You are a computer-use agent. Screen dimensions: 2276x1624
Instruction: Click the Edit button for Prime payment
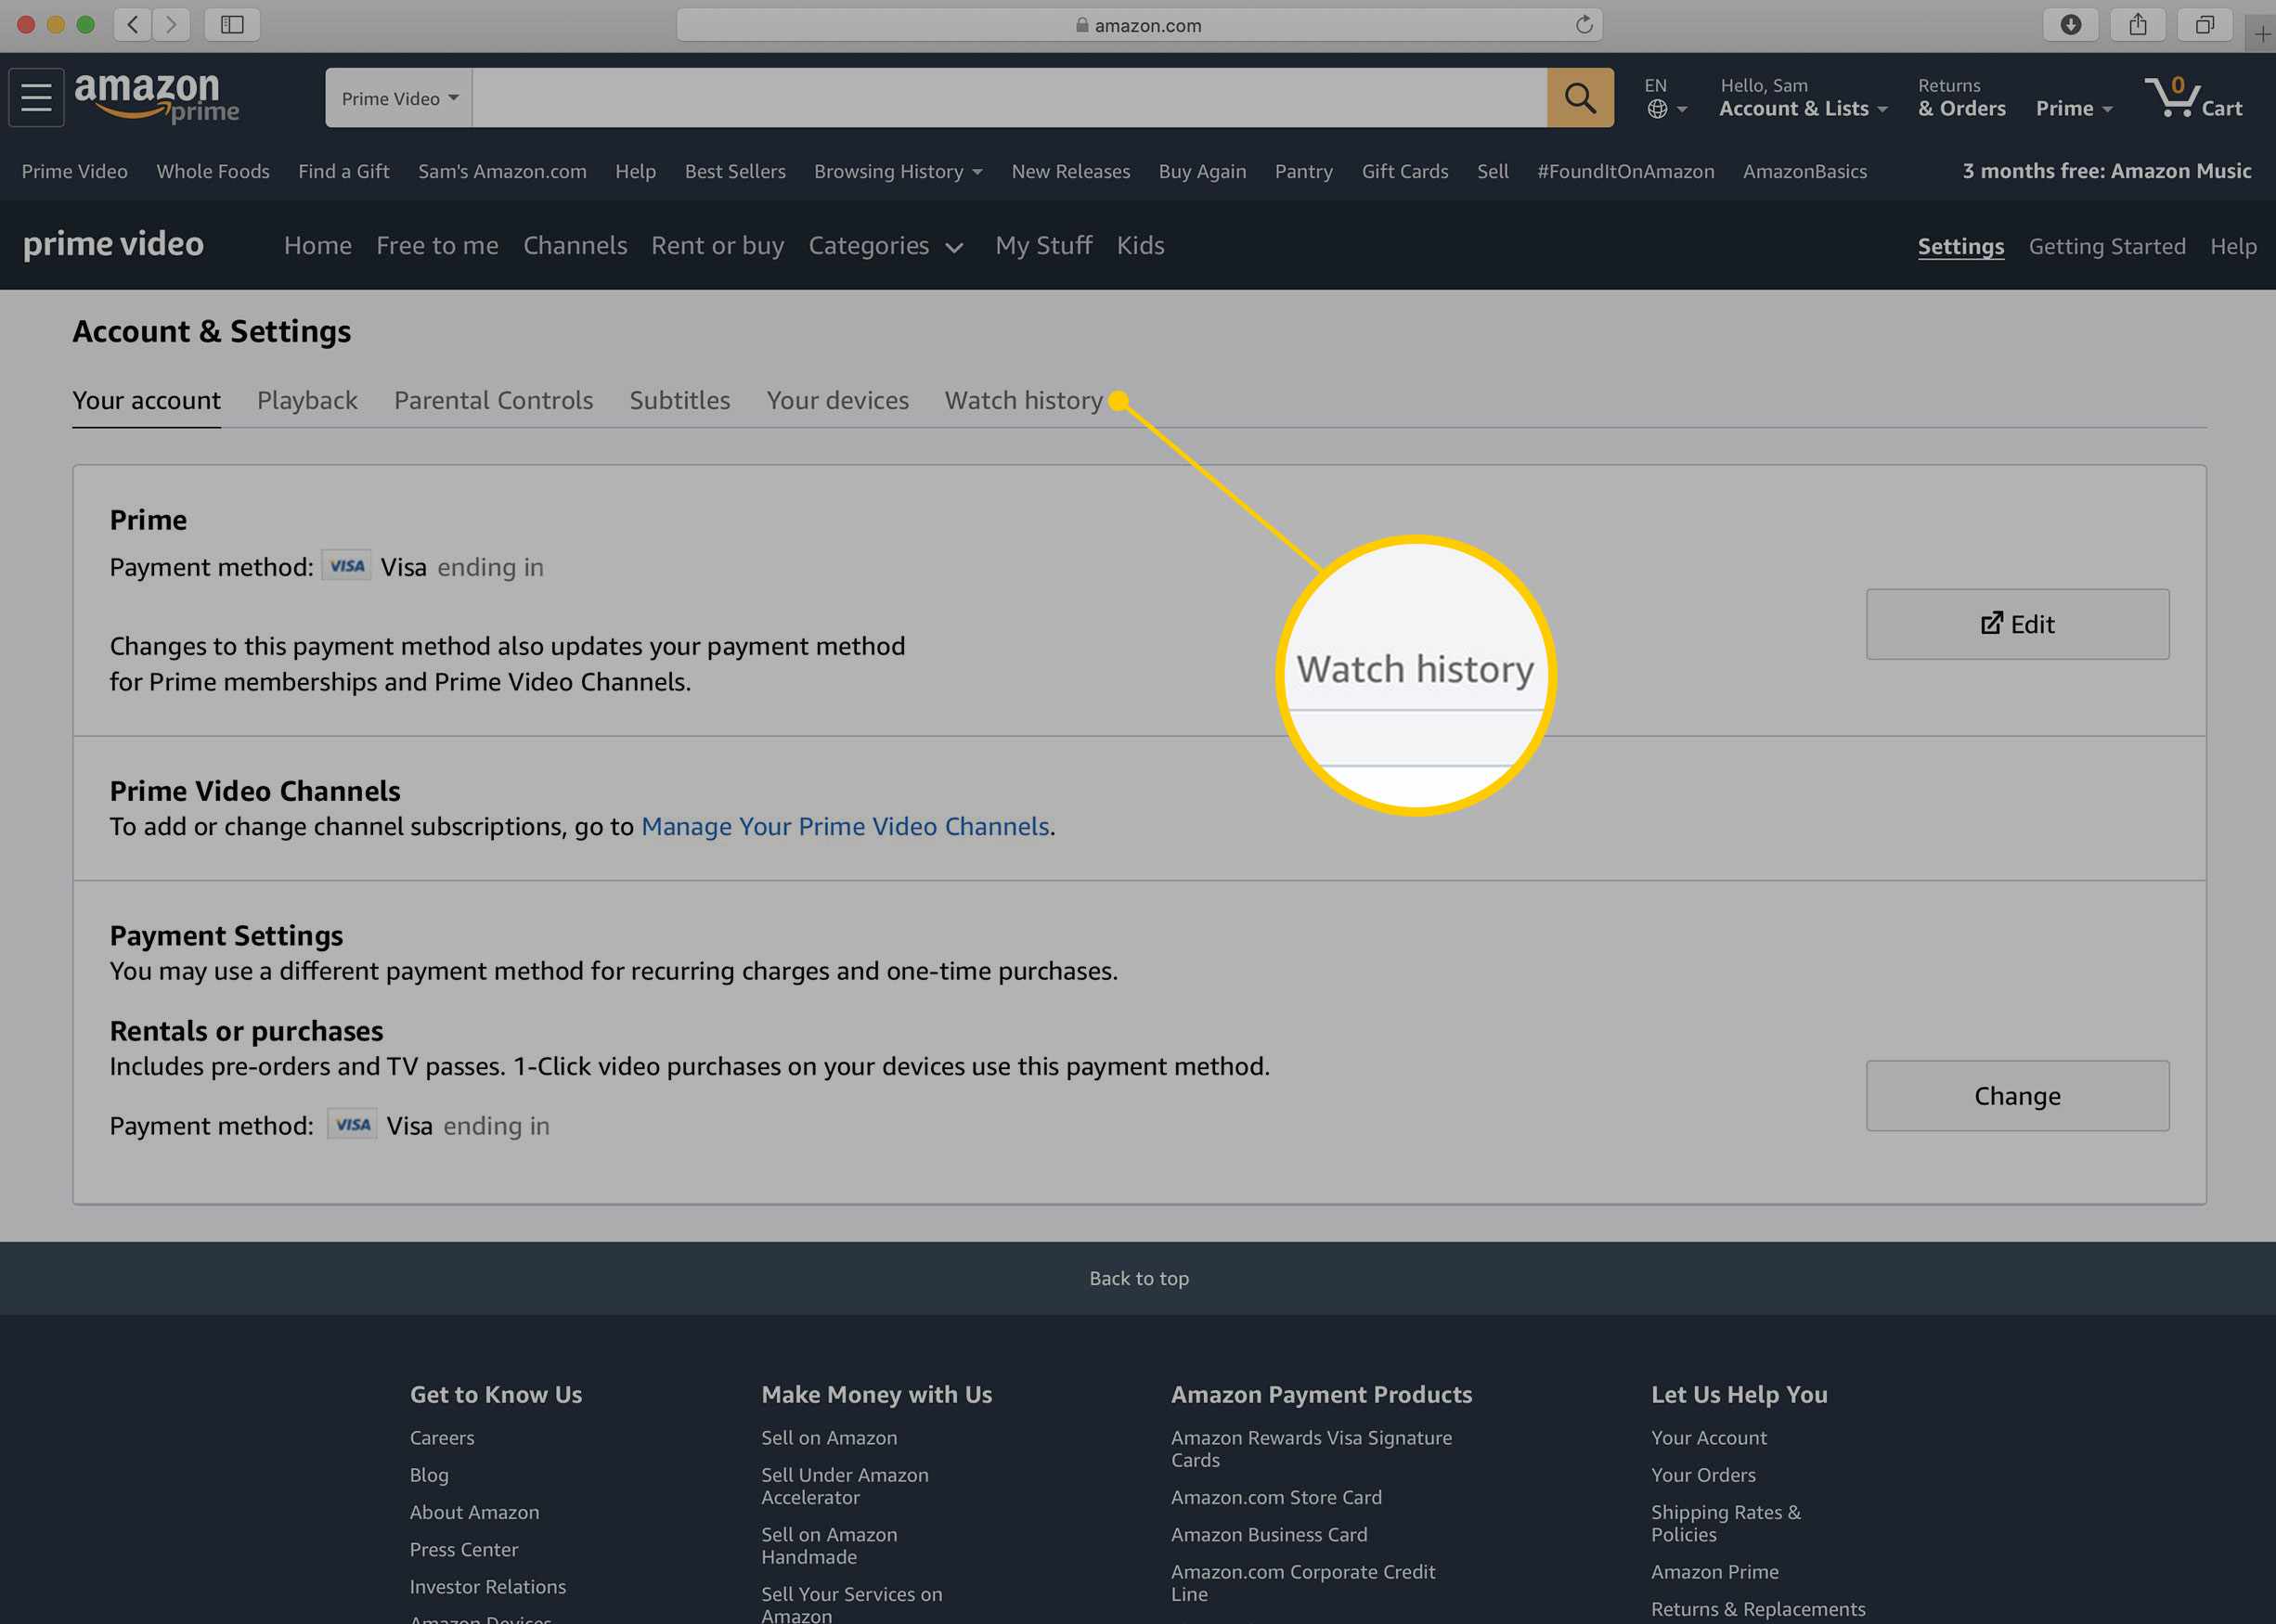pos(2018,624)
